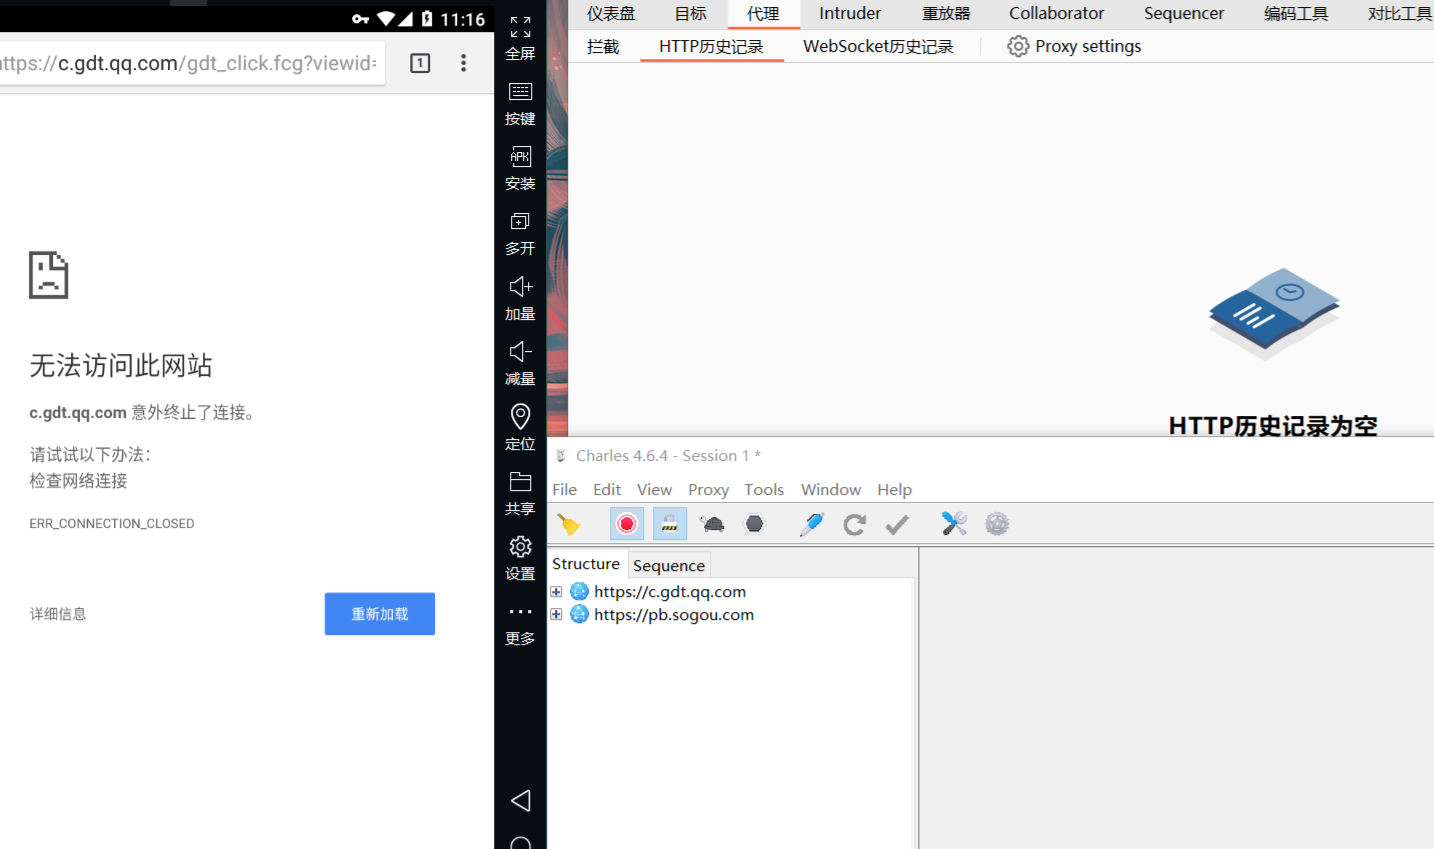Open Burp Proxy settings
The width and height of the screenshot is (1434, 849).
[x=1074, y=47]
